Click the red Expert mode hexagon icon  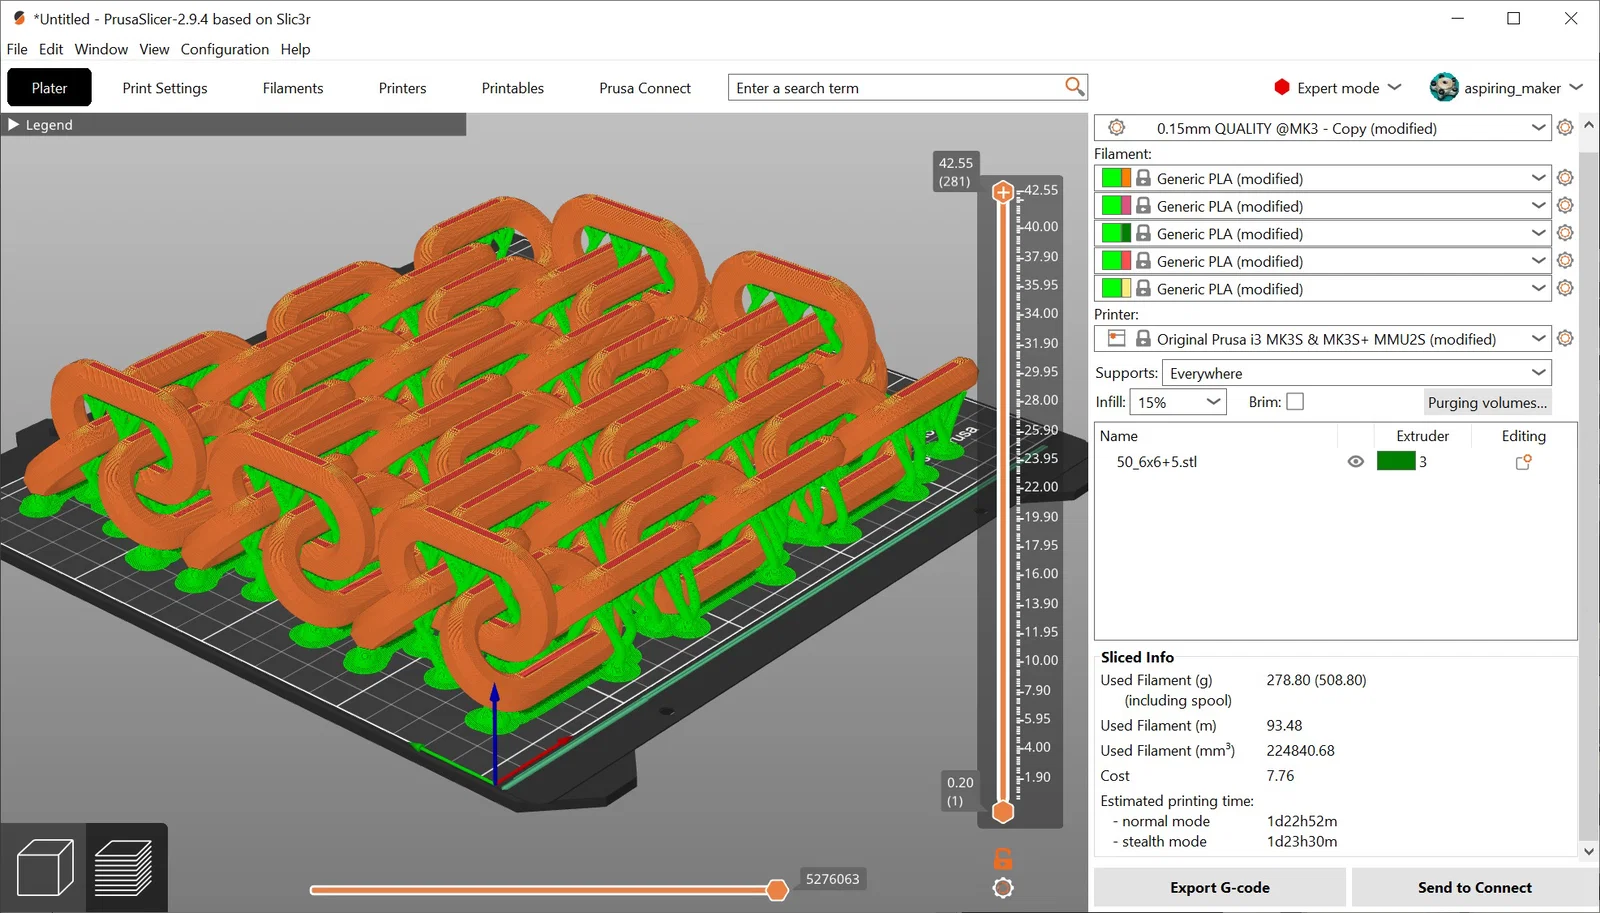[1282, 87]
